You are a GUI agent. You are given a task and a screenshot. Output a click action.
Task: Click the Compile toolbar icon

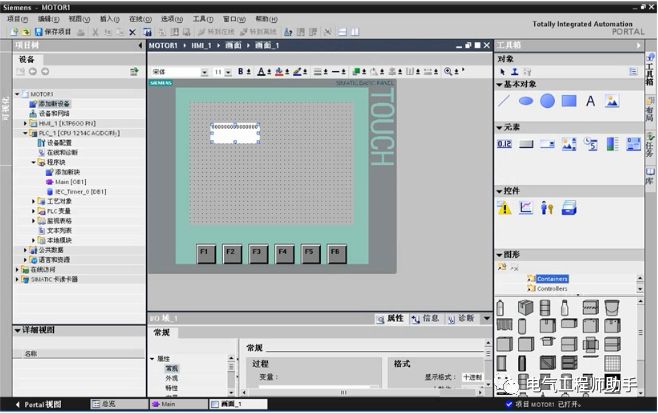point(147,32)
